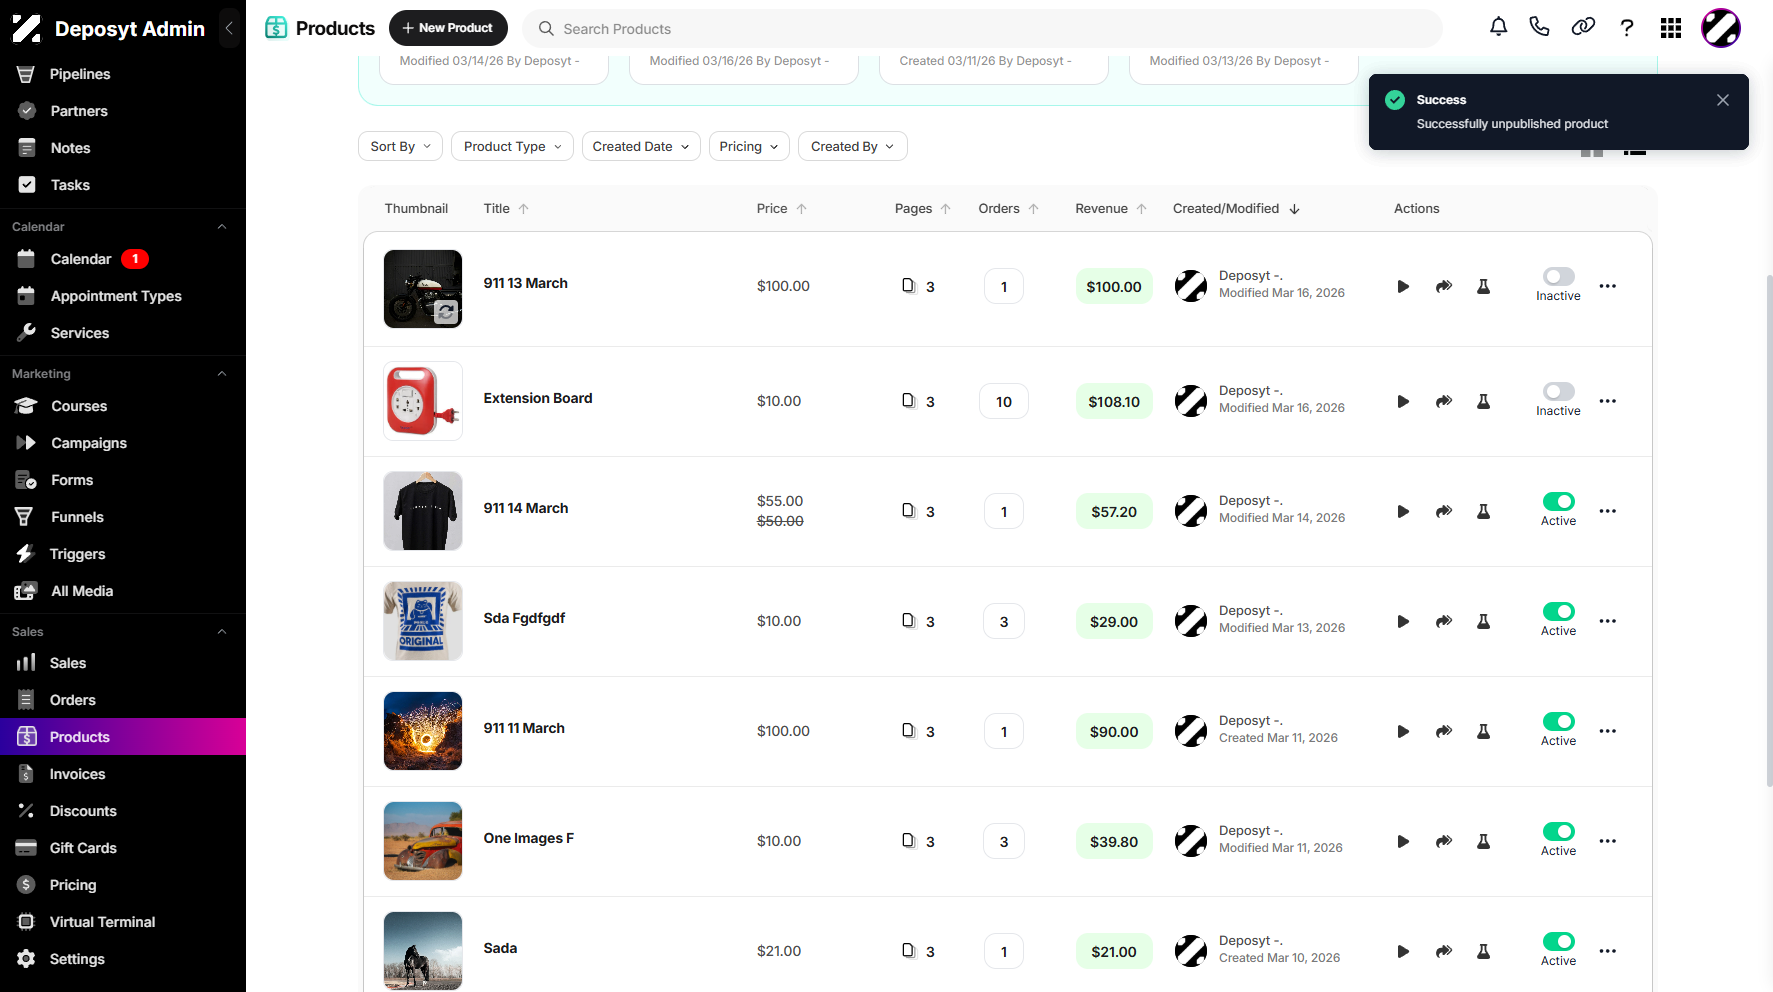Open the Pricing filter dropdown
Image resolution: width=1773 pixels, height=992 pixels.
coord(749,146)
